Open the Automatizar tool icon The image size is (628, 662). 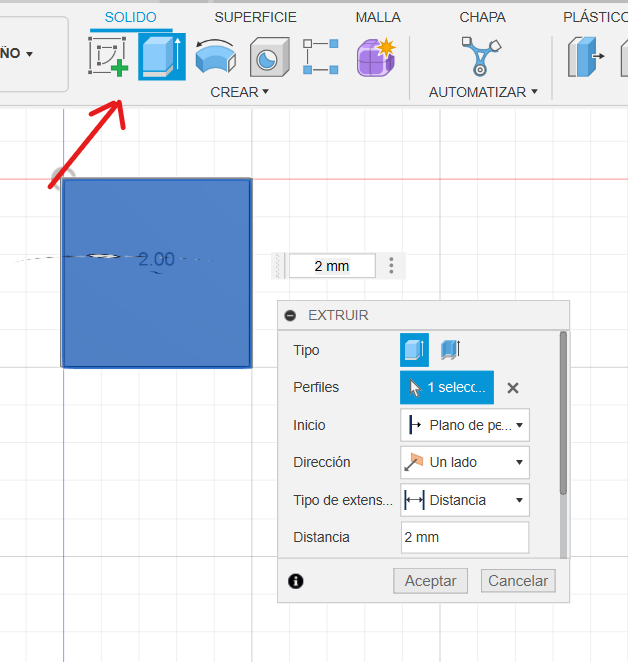tap(481, 57)
